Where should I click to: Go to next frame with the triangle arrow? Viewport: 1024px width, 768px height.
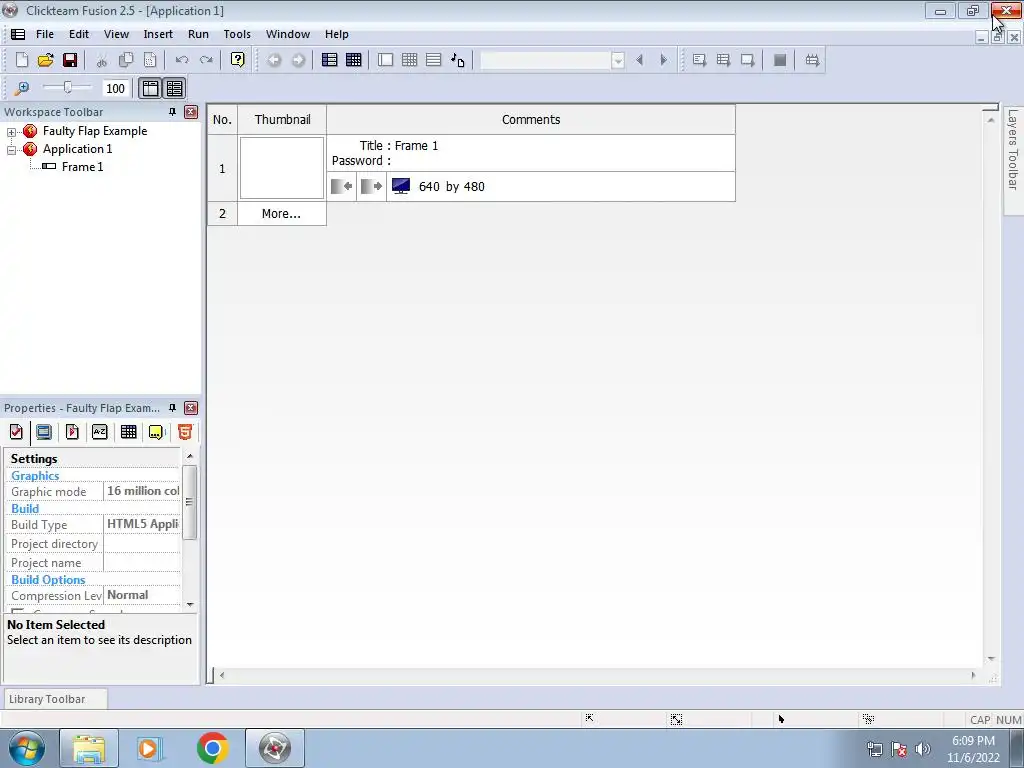pos(664,60)
